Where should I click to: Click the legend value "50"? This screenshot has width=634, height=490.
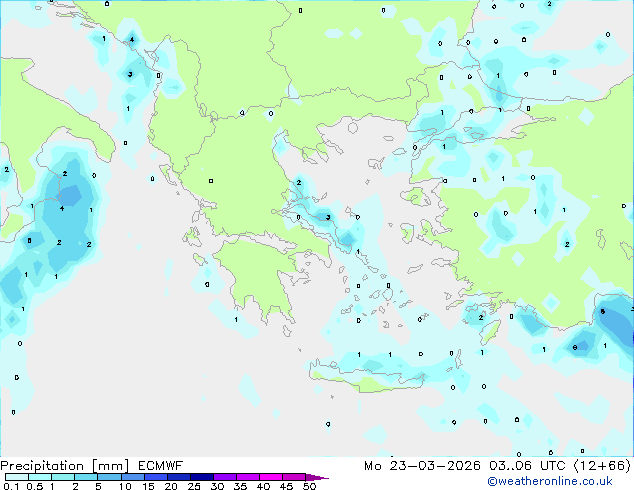pyautogui.click(x=309, y=486)
